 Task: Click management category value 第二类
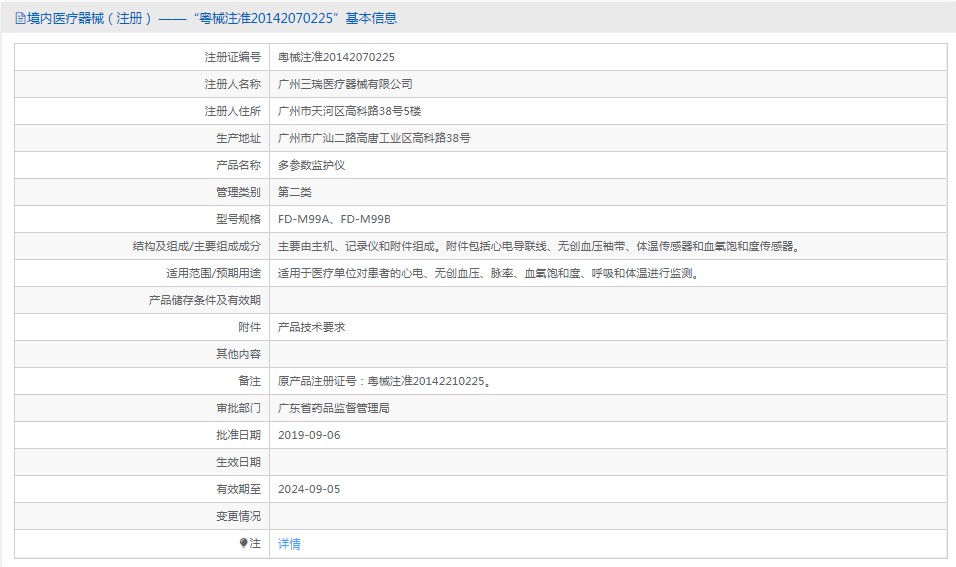(294, 192)
